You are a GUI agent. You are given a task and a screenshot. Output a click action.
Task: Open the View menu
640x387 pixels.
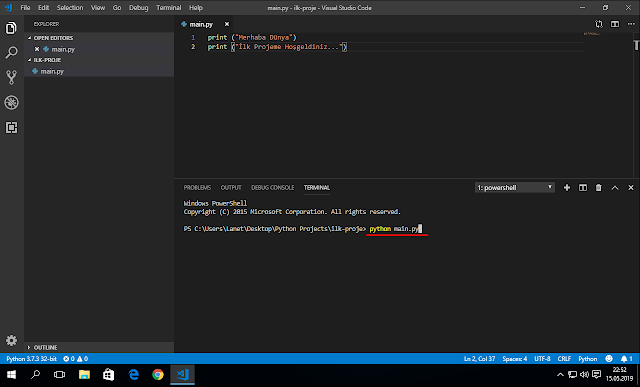coord(98,7)
